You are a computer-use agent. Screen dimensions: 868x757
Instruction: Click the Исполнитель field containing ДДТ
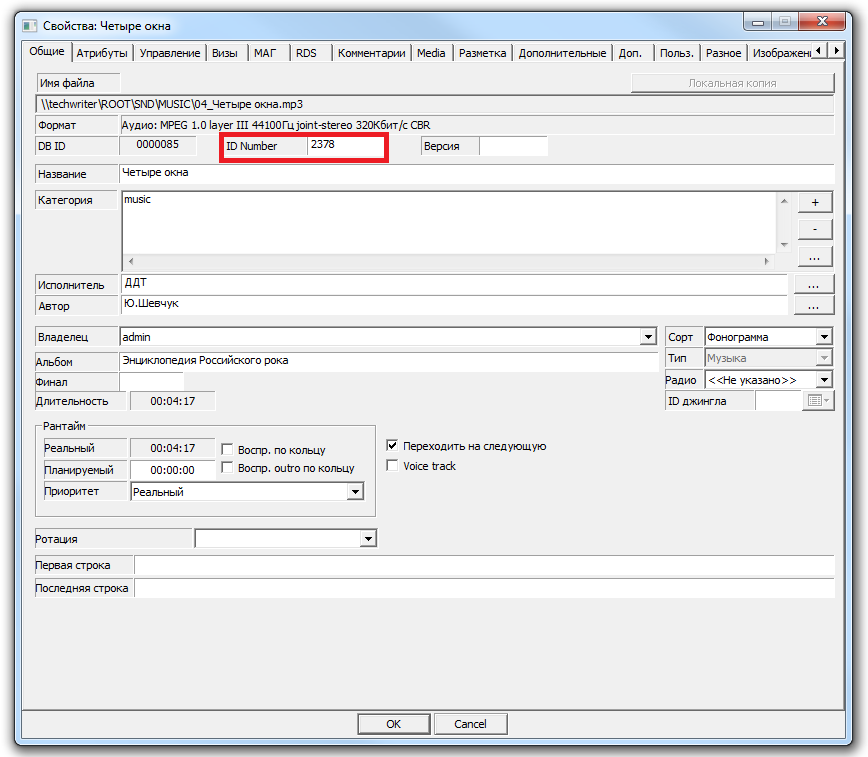(x=454, y=284)
